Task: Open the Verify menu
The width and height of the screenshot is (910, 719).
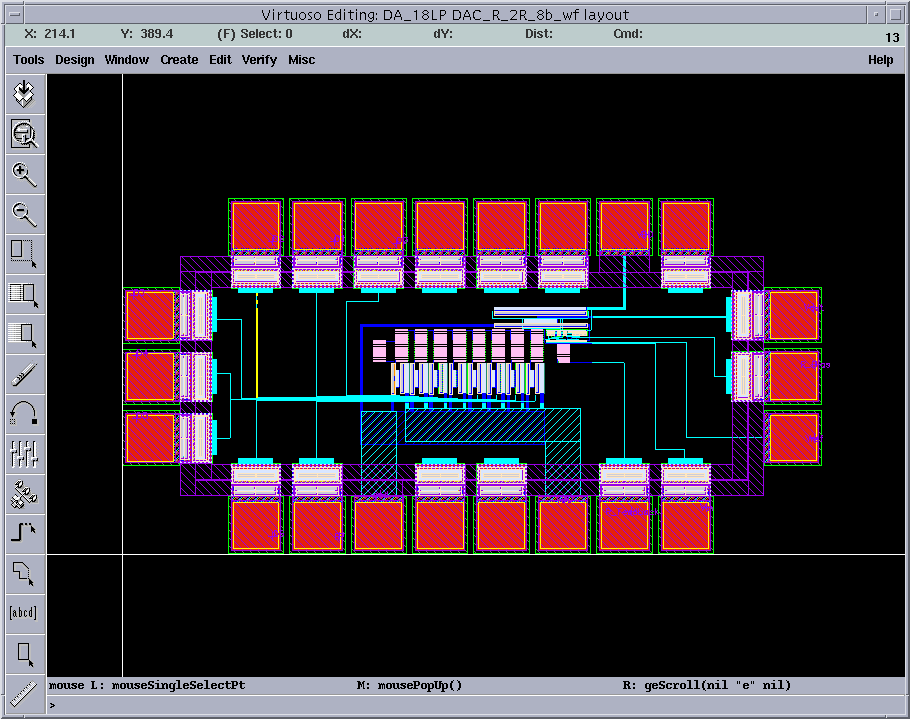Action: coord(259,60)
